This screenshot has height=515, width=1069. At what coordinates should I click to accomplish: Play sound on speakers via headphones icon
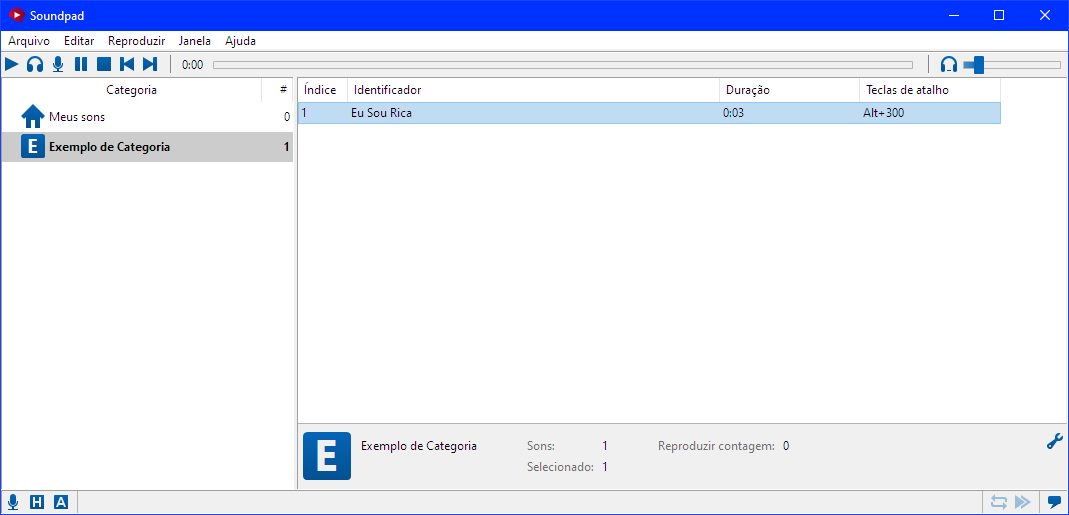tap(35, 64)
